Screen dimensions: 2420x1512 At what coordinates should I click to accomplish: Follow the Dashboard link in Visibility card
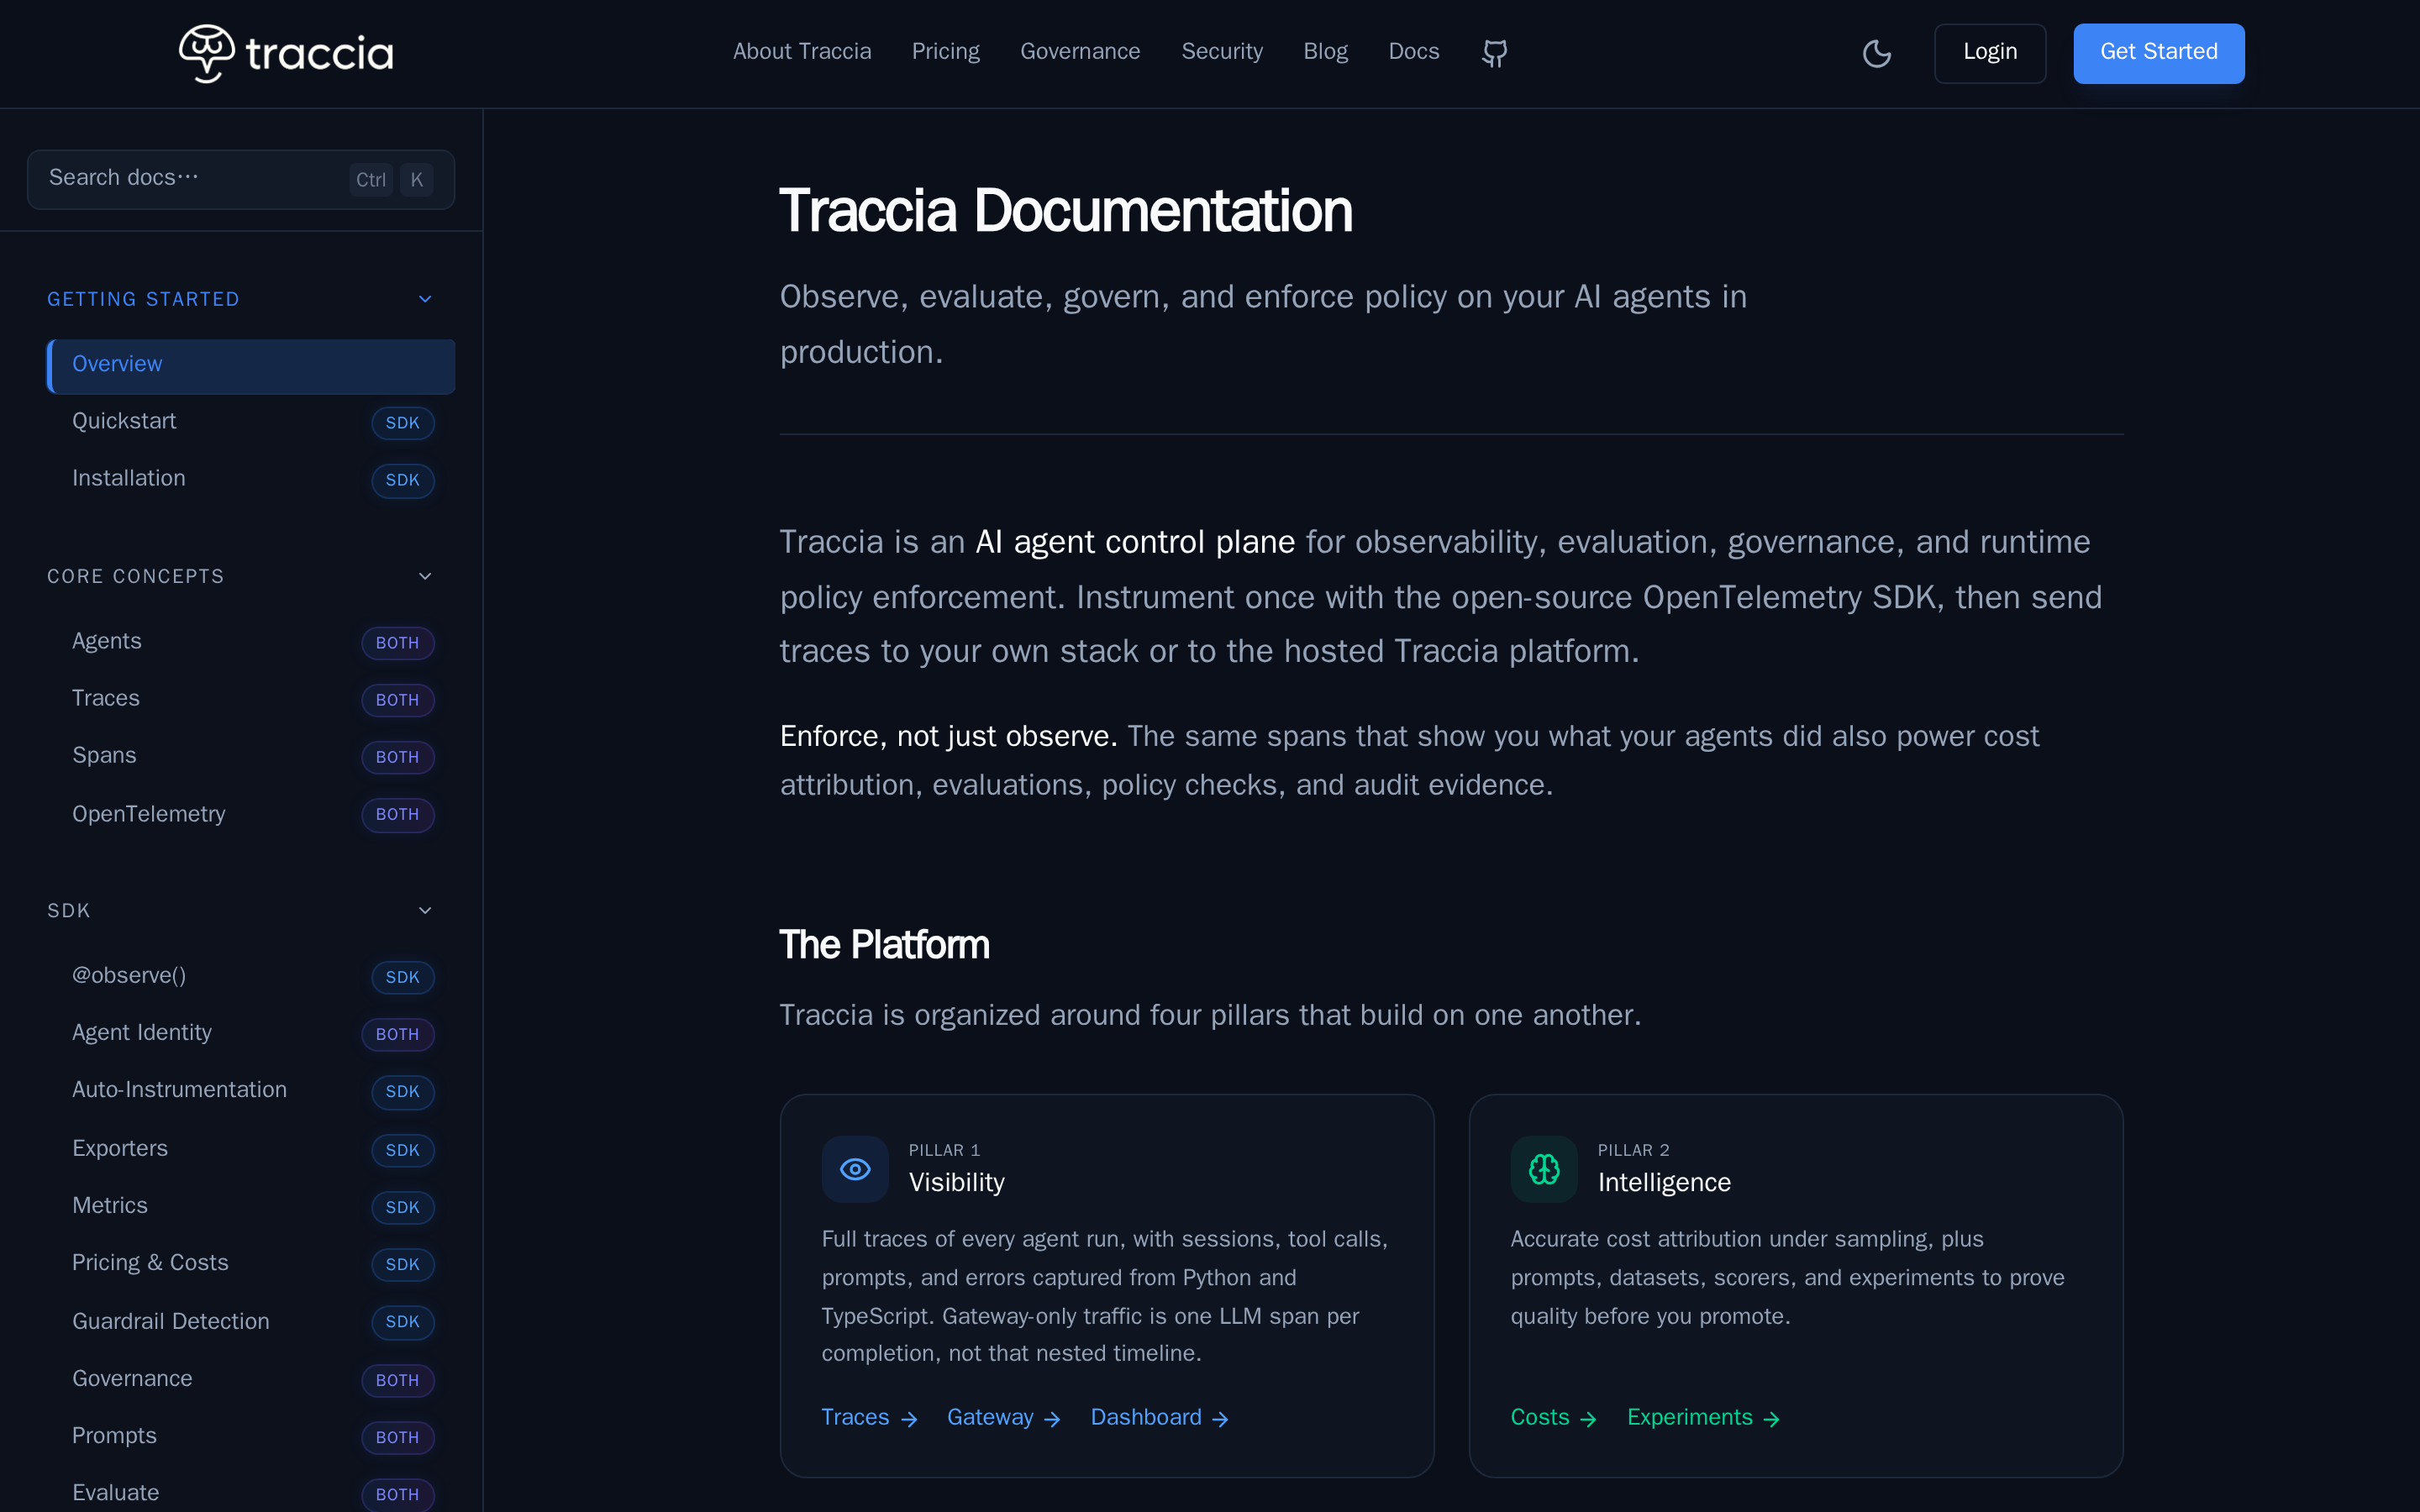[x=1159, y=1417]
